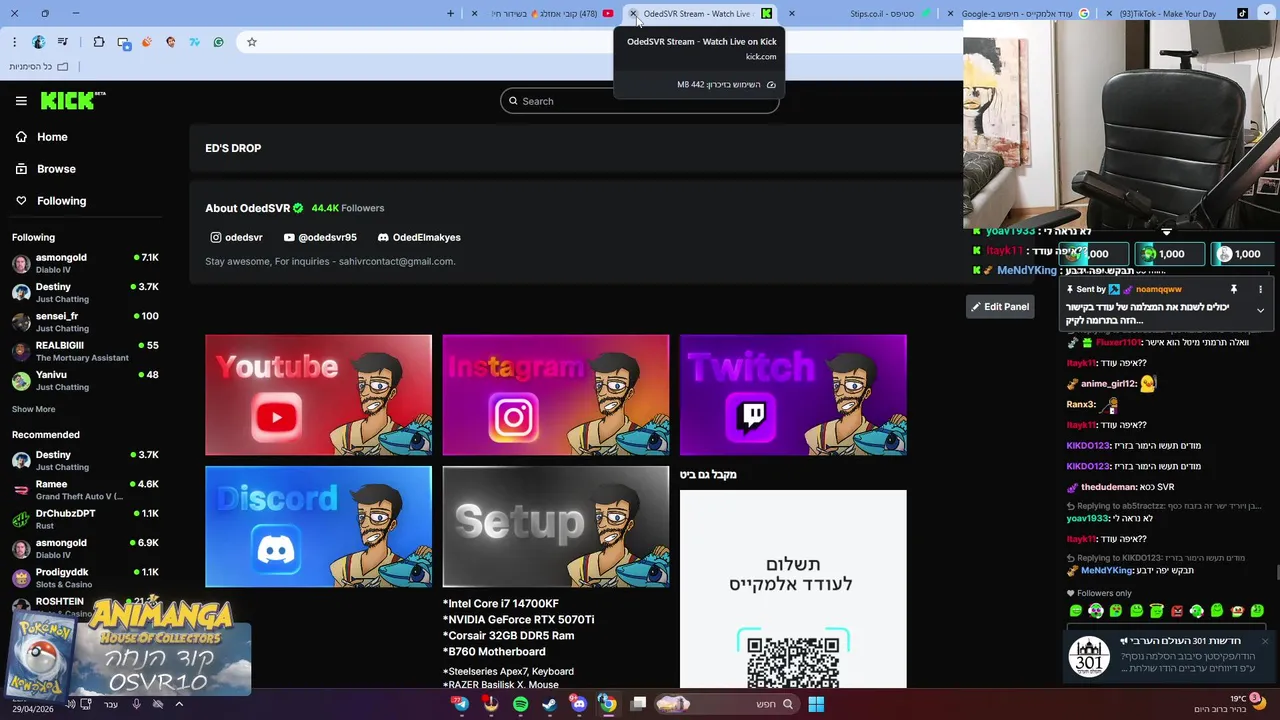The image size is (1280, 720).
Task: Click the 301 news notification logo
Action: click(1089, 657)
